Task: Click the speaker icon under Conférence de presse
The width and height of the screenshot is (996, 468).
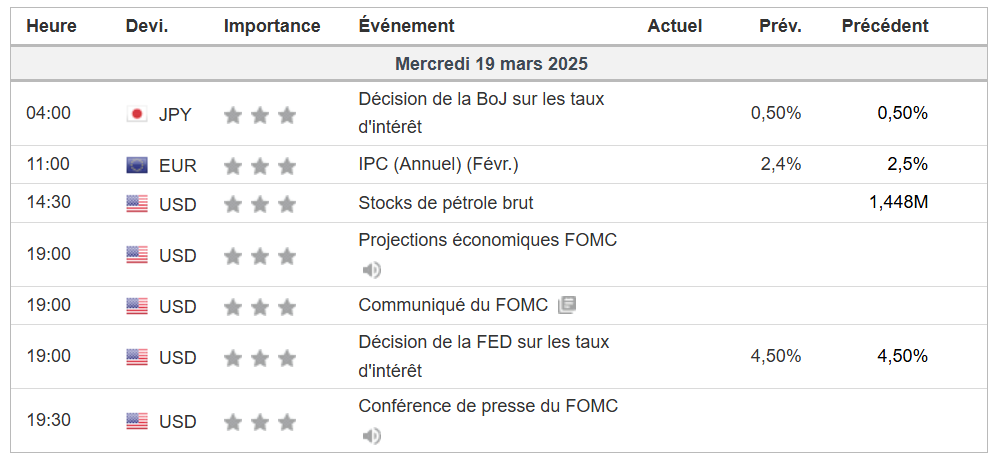Action: tap(372, 435)
